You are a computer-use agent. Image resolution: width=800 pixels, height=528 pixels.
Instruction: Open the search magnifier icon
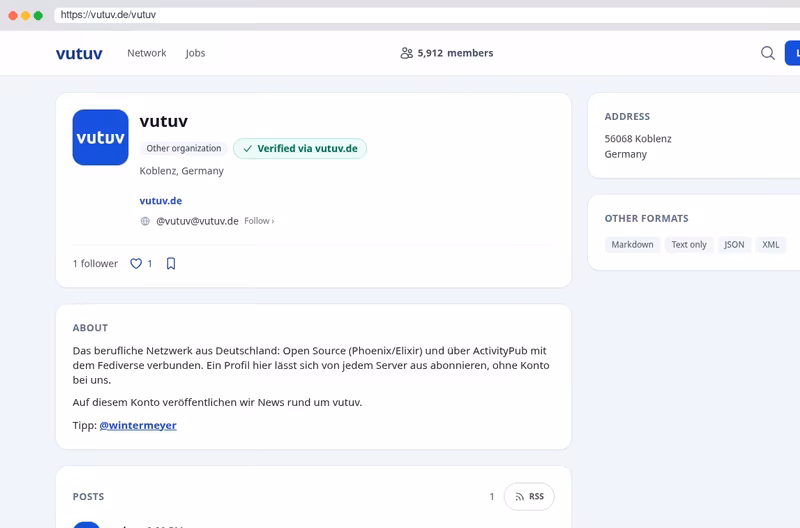767,53
